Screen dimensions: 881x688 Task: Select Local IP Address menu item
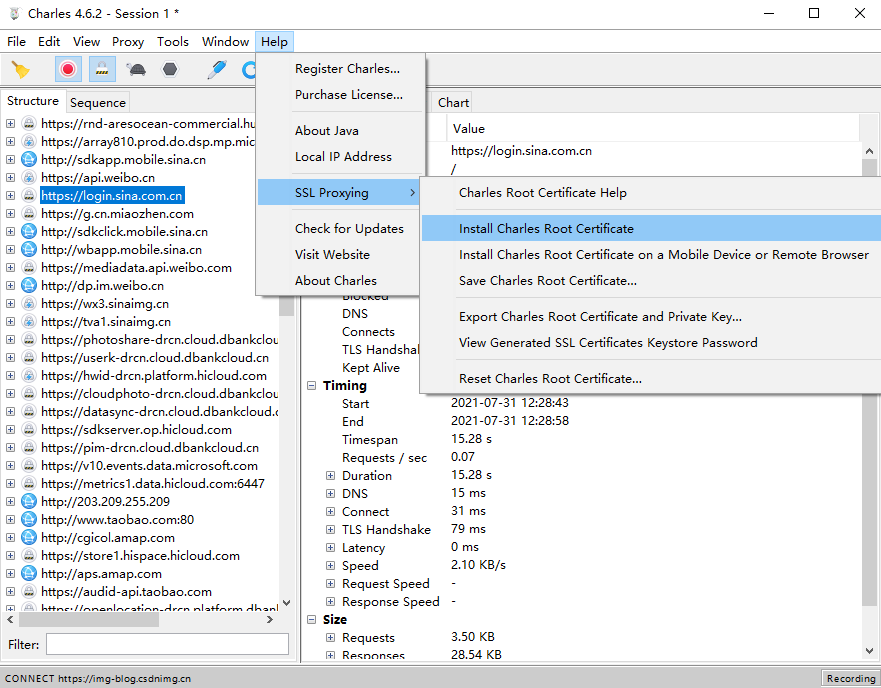pos(341,156)
